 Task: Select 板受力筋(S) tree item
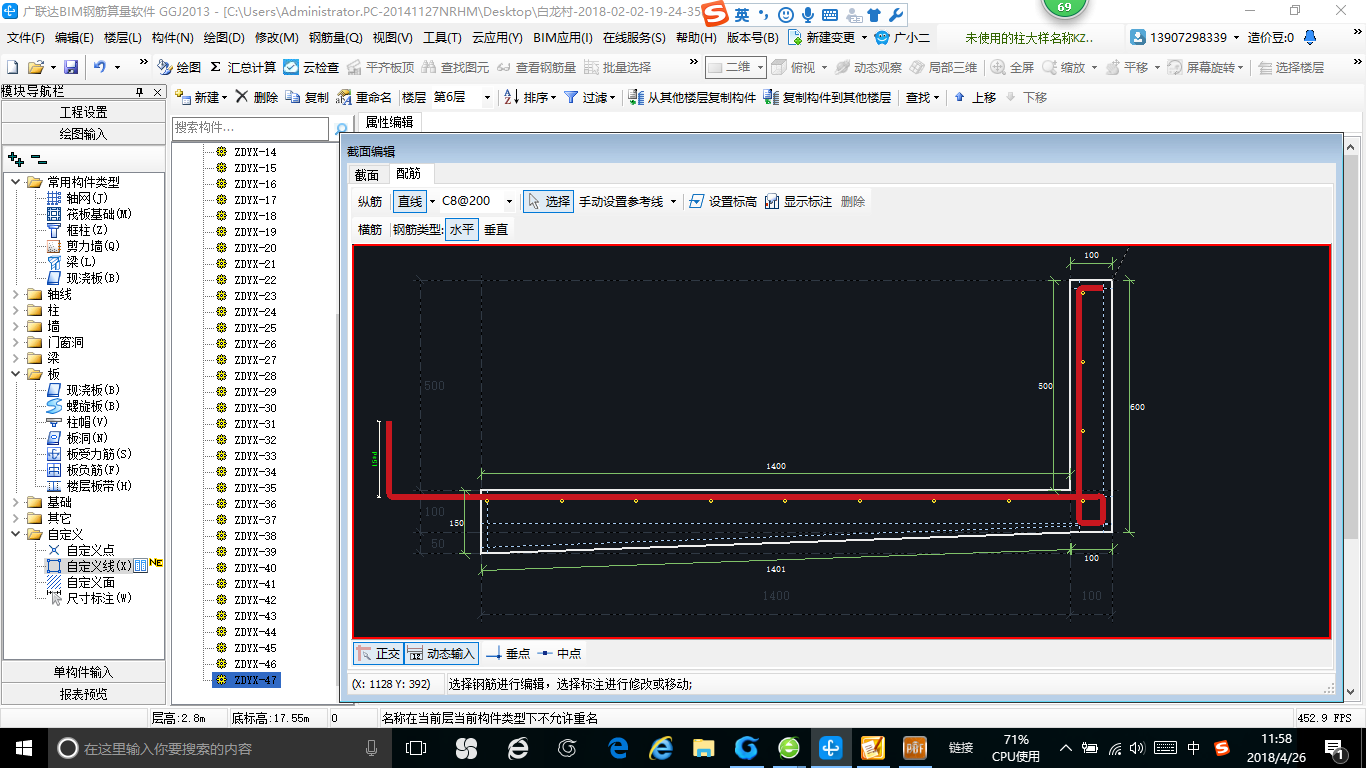90,454
